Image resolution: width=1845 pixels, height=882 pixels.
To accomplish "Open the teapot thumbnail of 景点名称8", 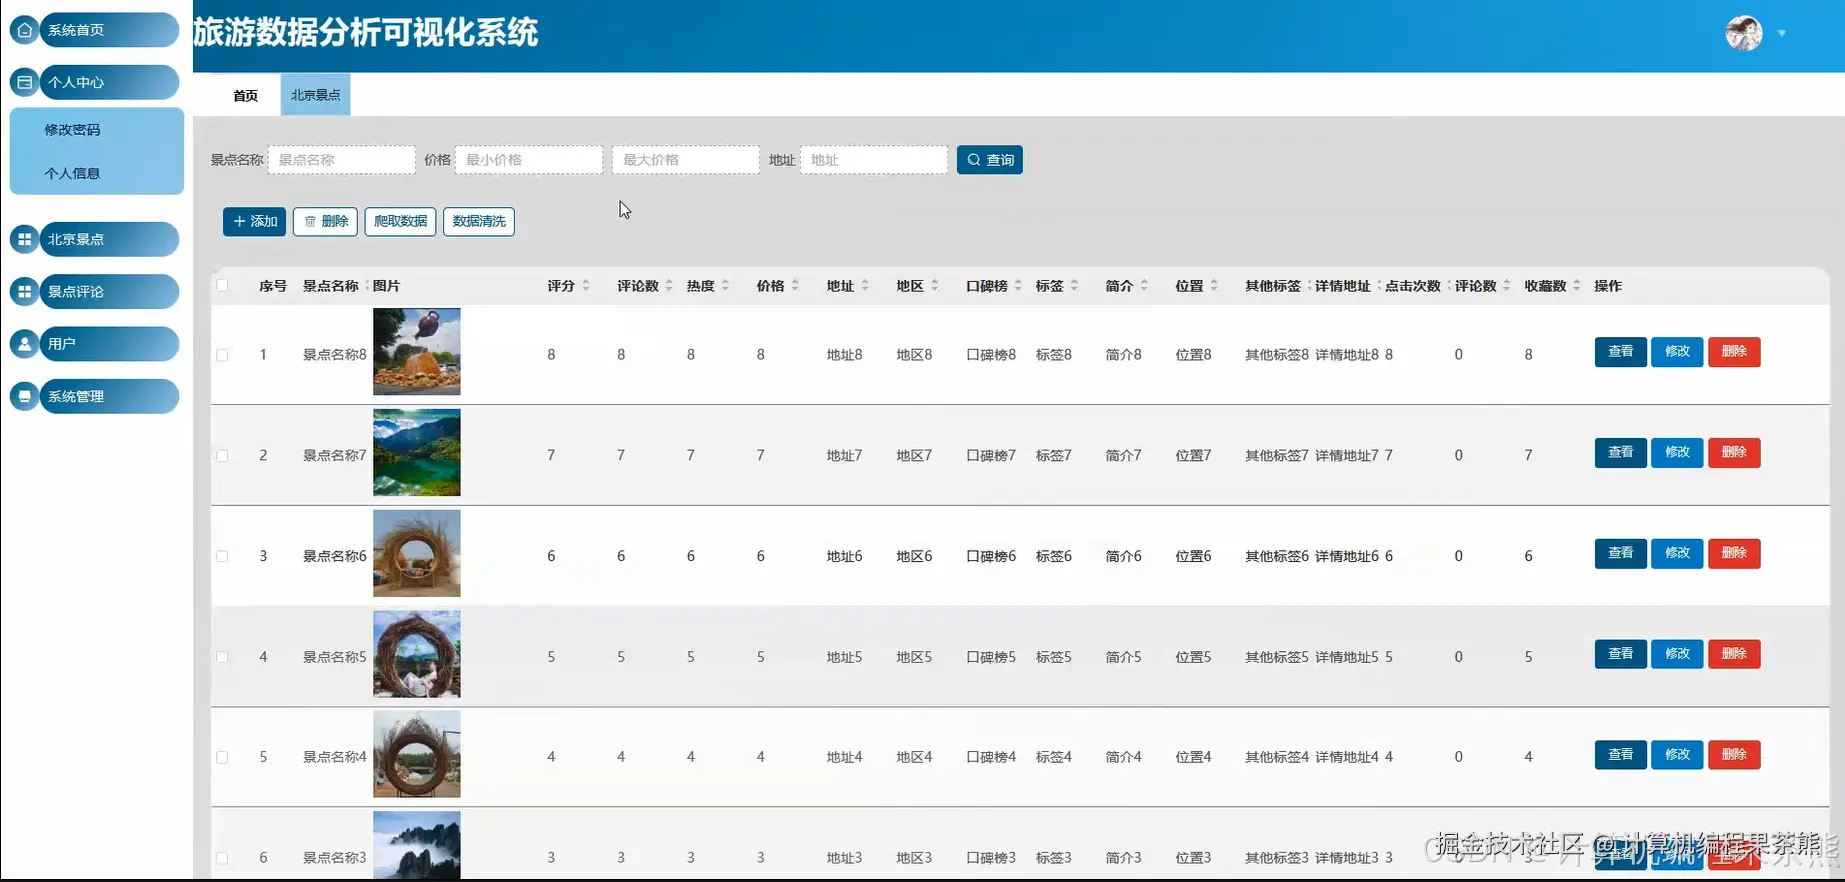I will [x=417, y=351].
